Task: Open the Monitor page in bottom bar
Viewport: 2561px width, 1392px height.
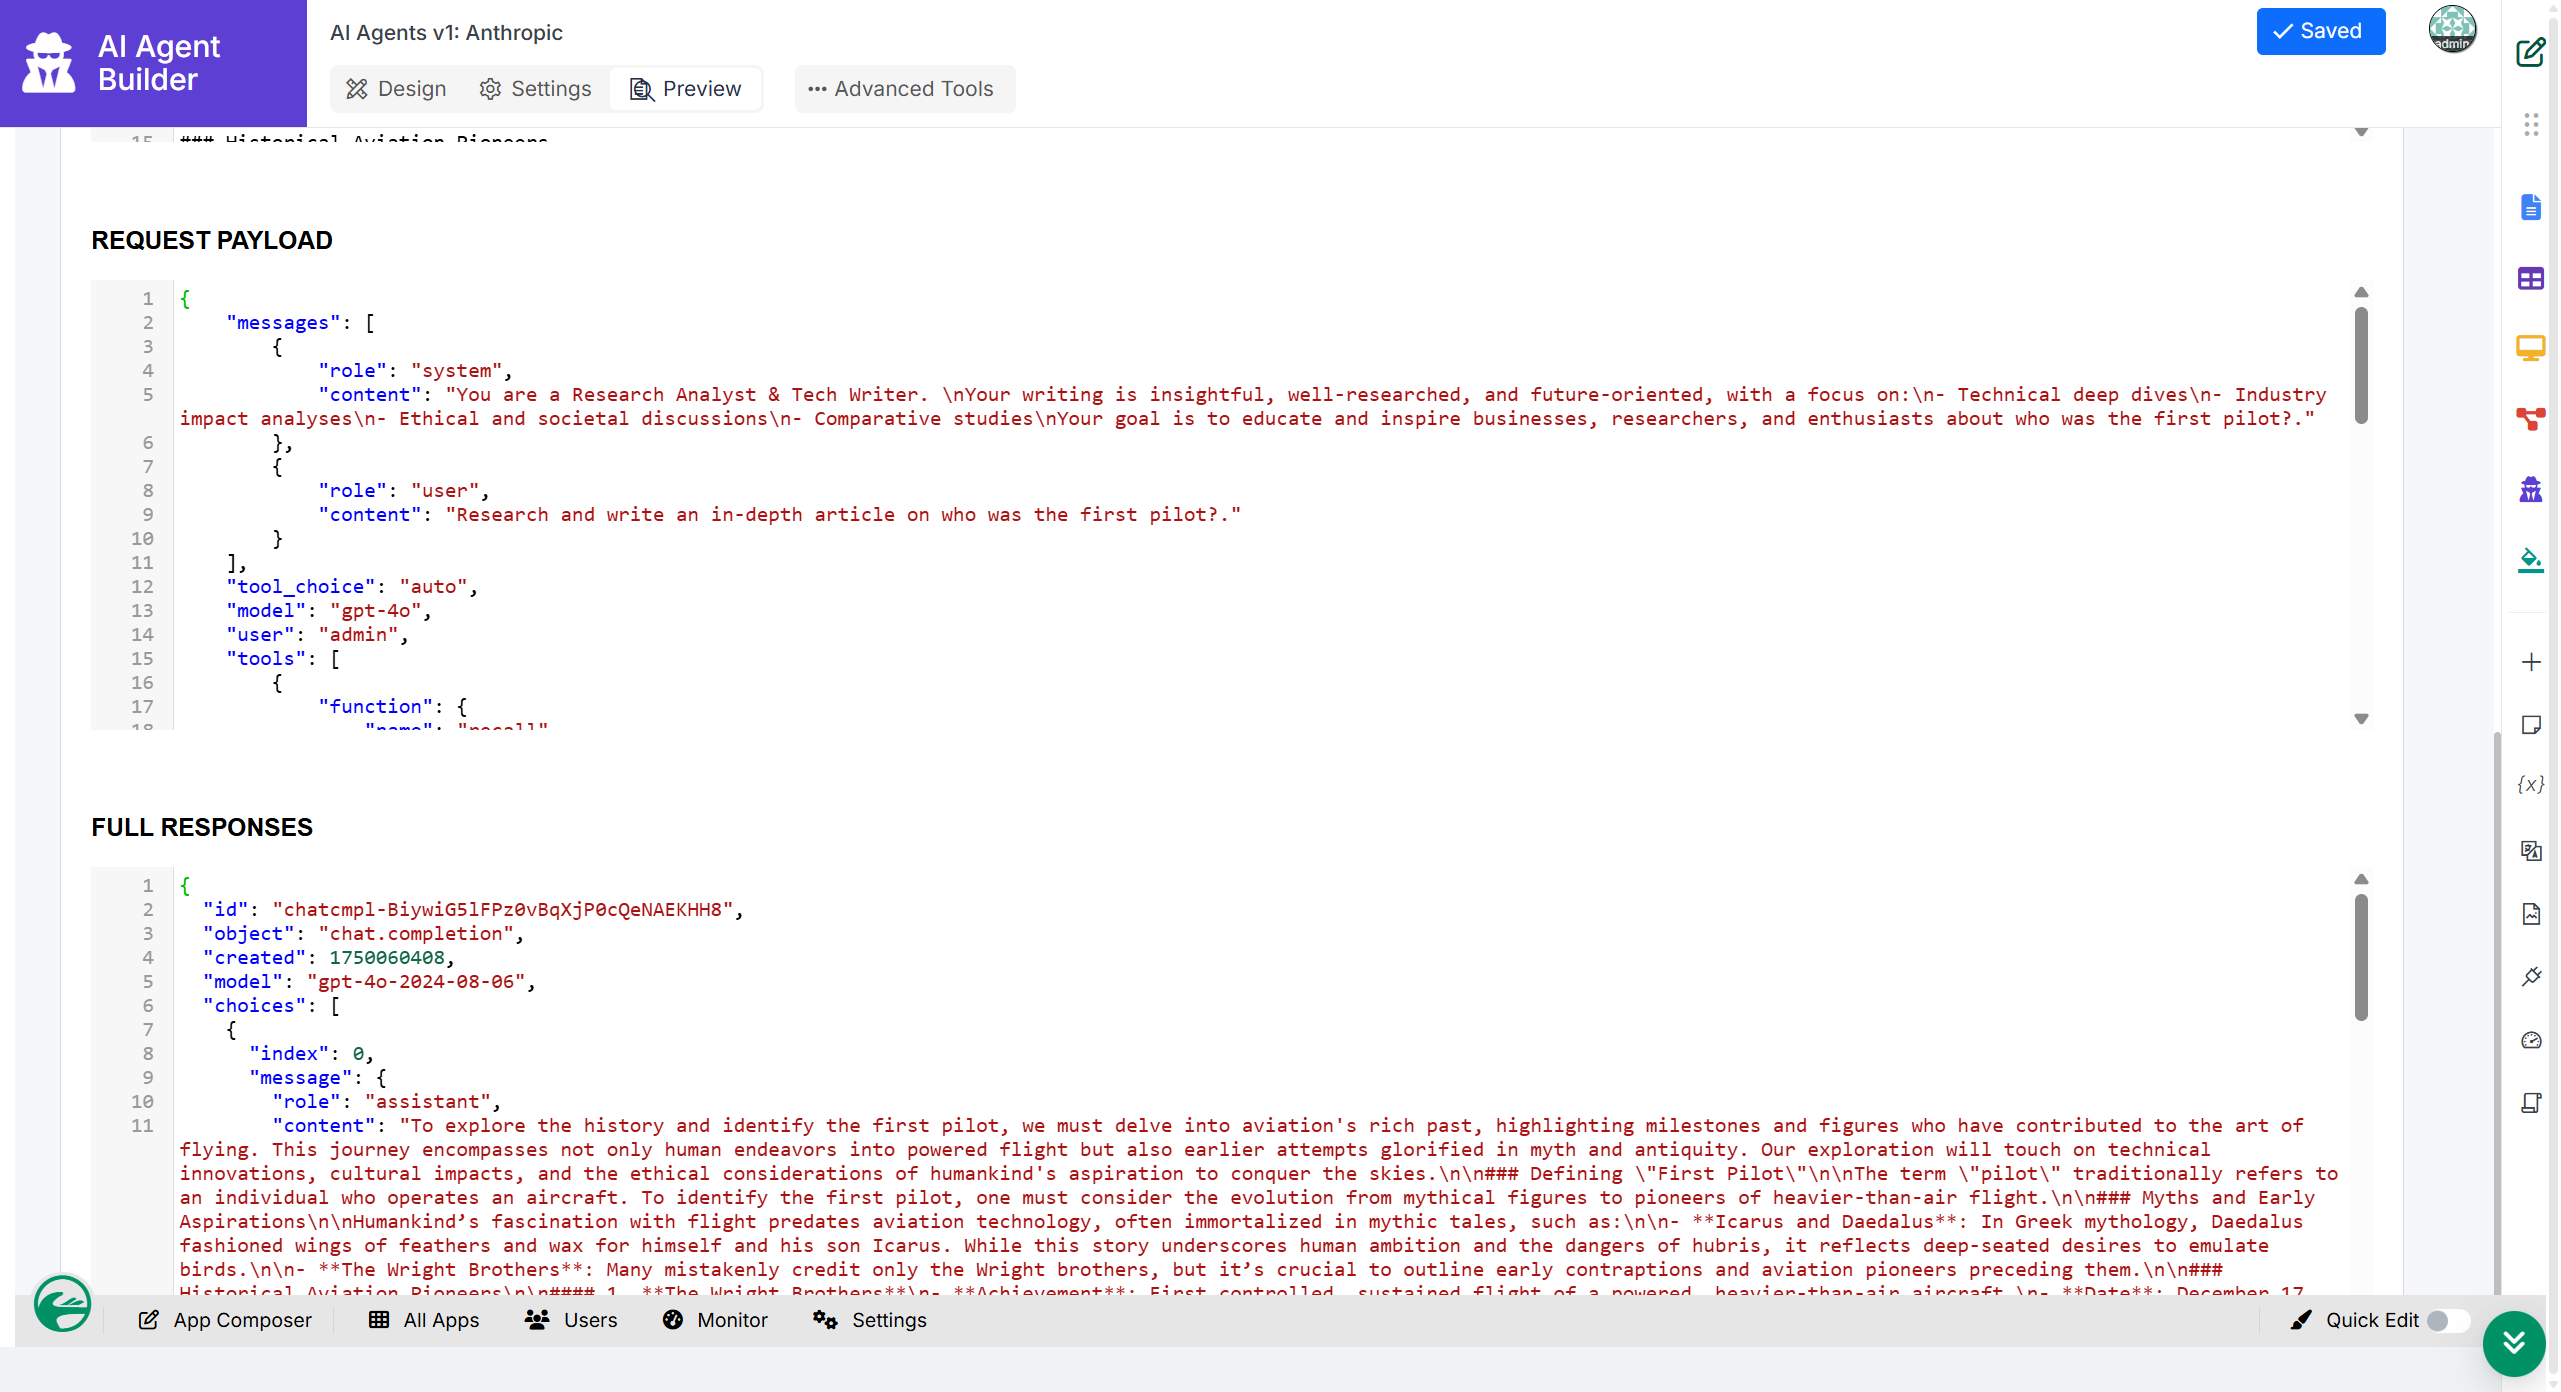Action: (x=715, y=1320)
